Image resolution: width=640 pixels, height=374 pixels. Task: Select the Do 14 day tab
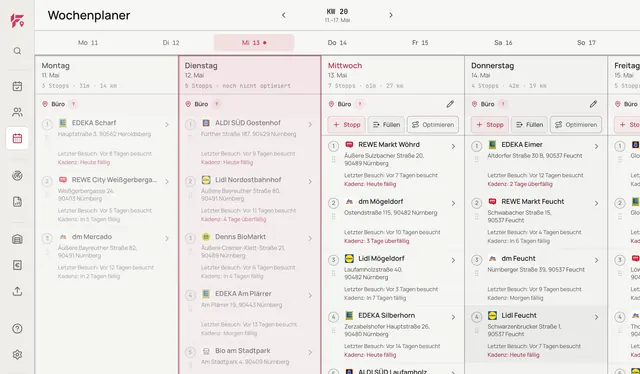click(337, 42)
